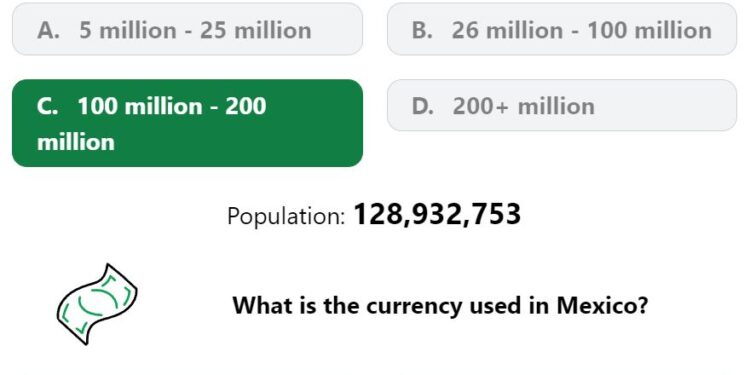The height and width of the screenshot is (375, 750).
Task: Click the question about Mexico's currency
Action: tap(440, 305)
